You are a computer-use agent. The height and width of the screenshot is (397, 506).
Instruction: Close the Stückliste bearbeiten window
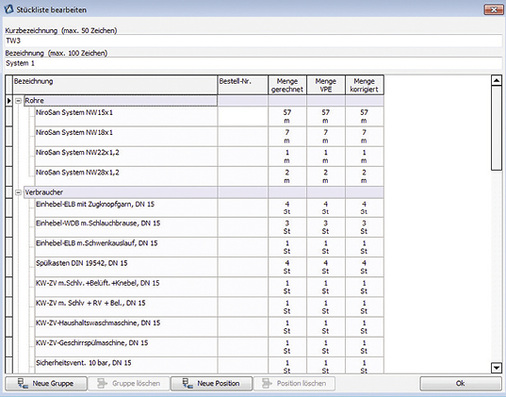pos(494,10)
